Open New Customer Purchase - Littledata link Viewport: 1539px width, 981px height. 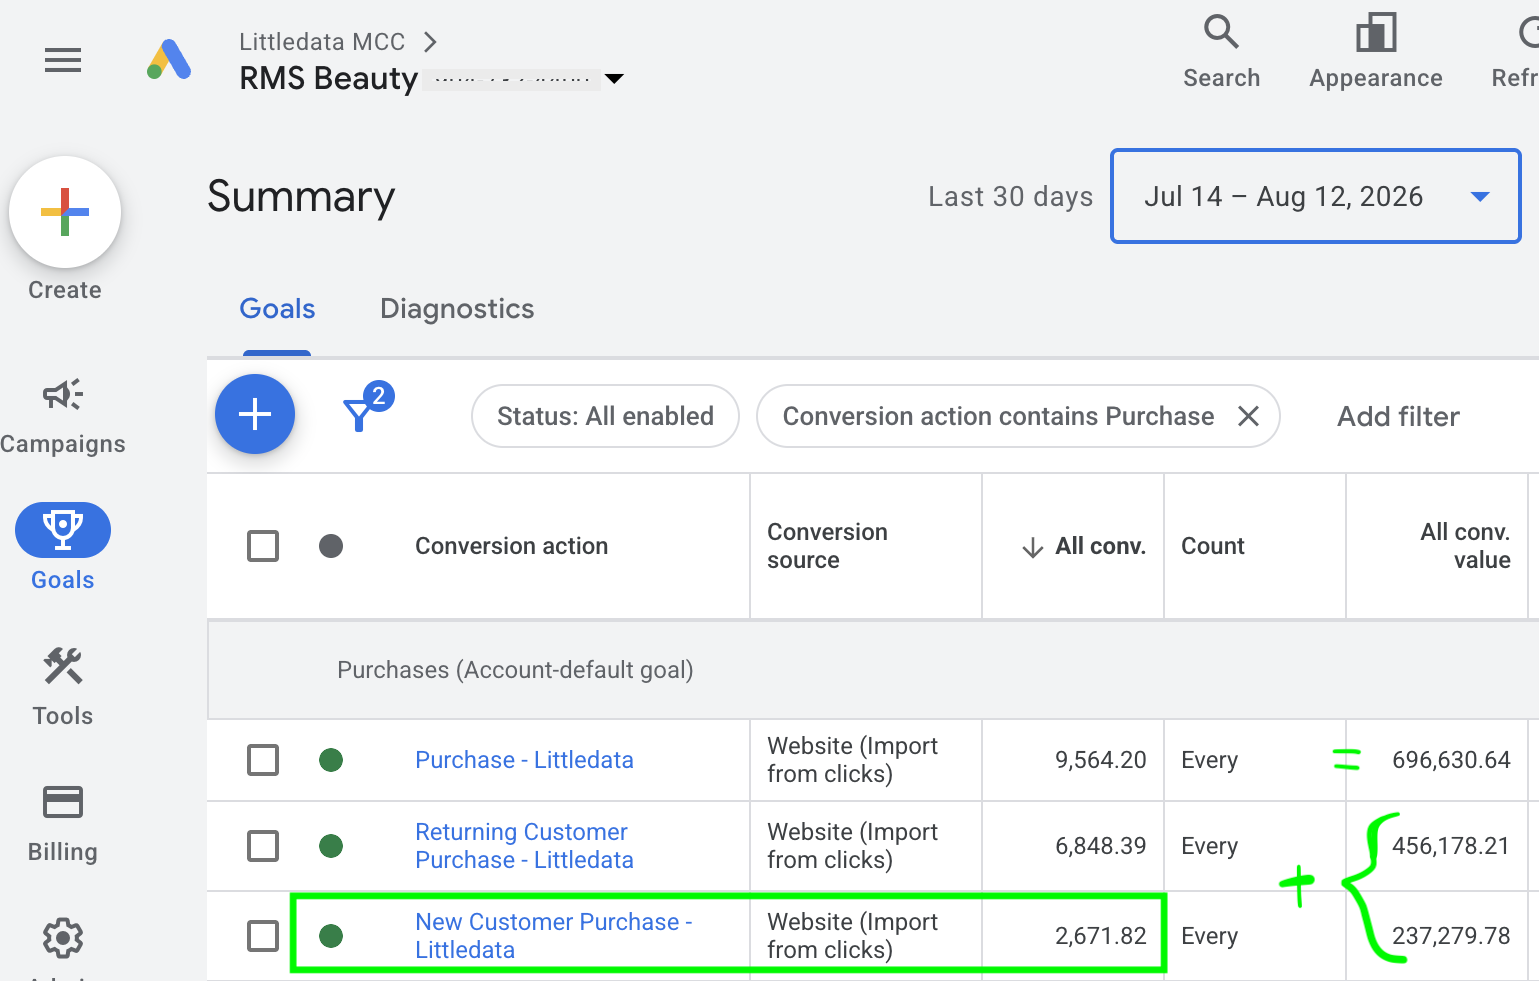click(x=553, y=936)
